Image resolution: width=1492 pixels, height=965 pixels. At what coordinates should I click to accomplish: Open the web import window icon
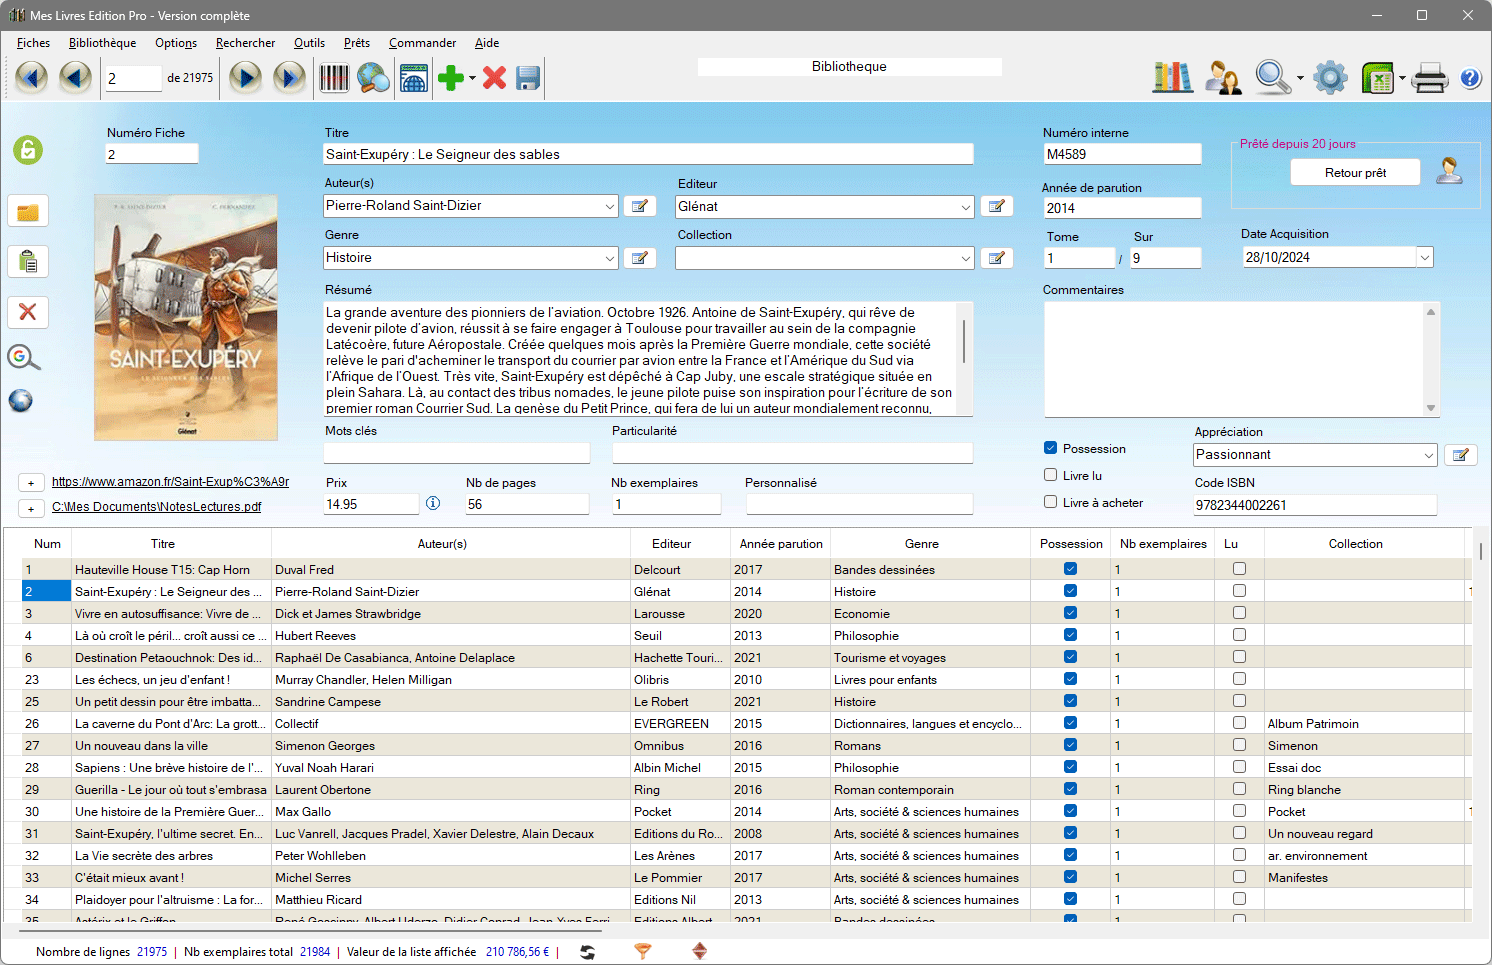[413, 77]
